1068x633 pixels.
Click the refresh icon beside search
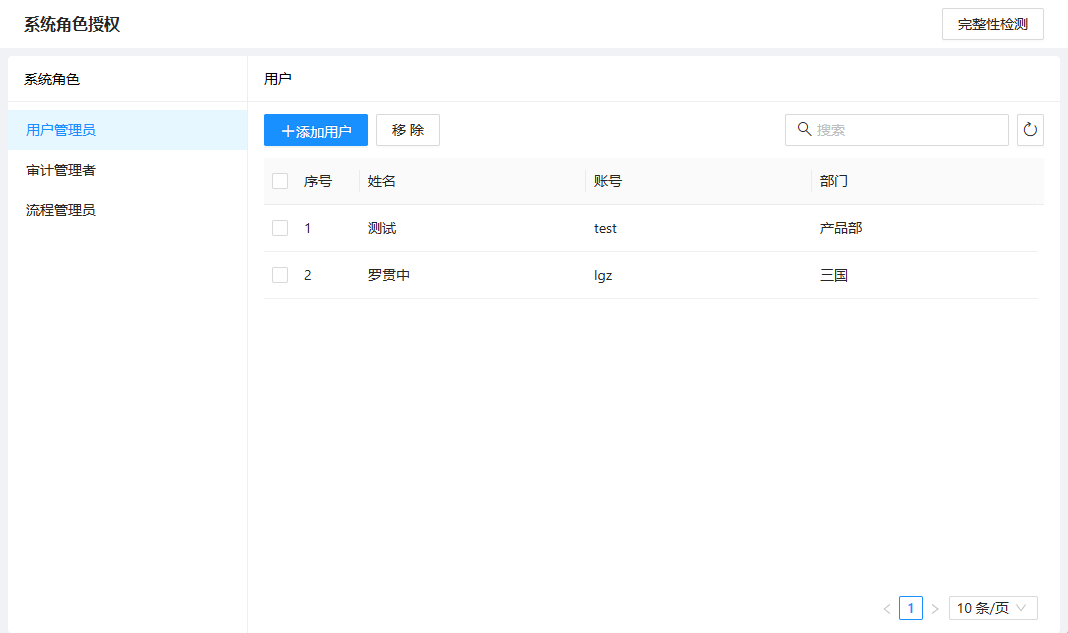(1030, 129)
